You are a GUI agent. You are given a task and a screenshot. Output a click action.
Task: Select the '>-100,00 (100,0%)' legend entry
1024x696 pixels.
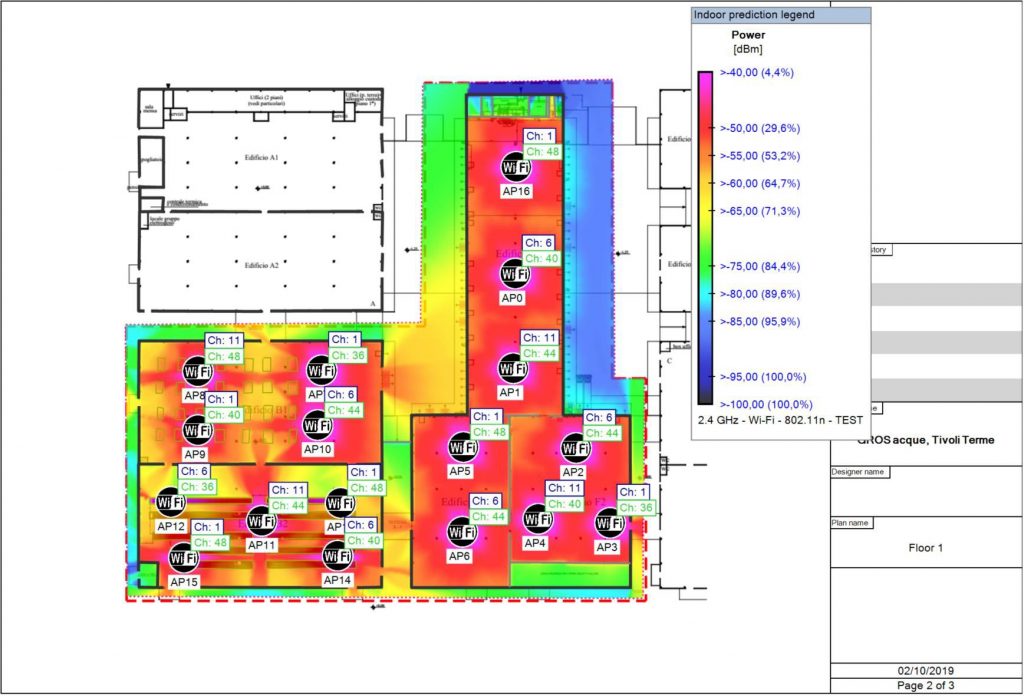point(766,404)
